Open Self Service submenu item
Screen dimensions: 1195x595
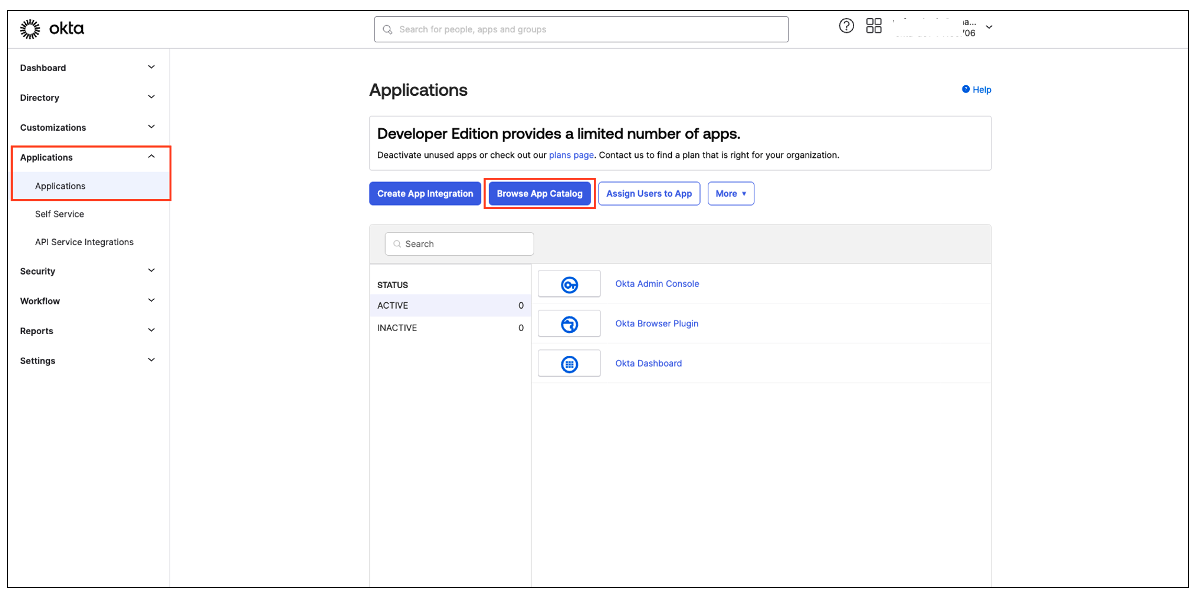(59, 214)
